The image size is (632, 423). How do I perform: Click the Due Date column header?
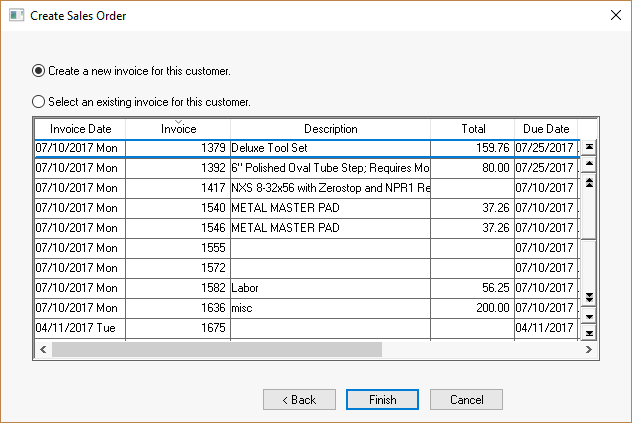tap(545, 129)
